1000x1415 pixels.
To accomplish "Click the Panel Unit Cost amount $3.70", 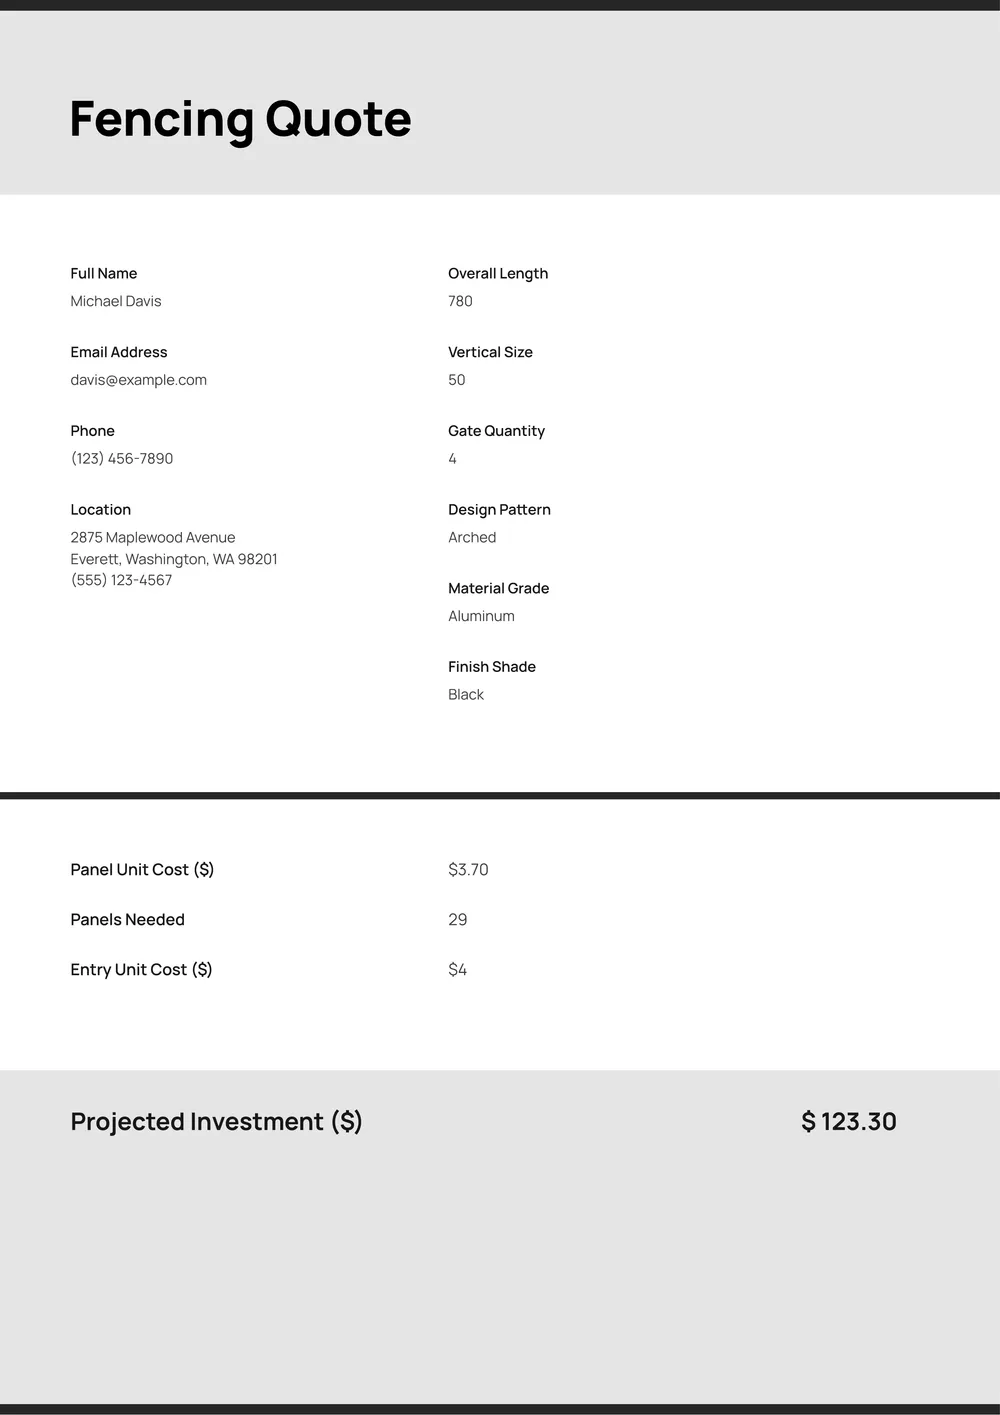I will 468,870.
